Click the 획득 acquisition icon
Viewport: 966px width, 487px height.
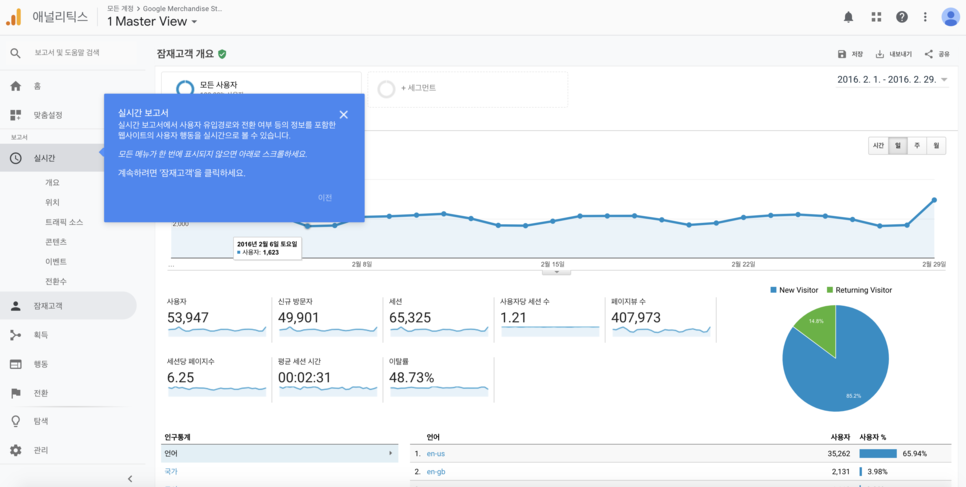[x=16, y=335]
